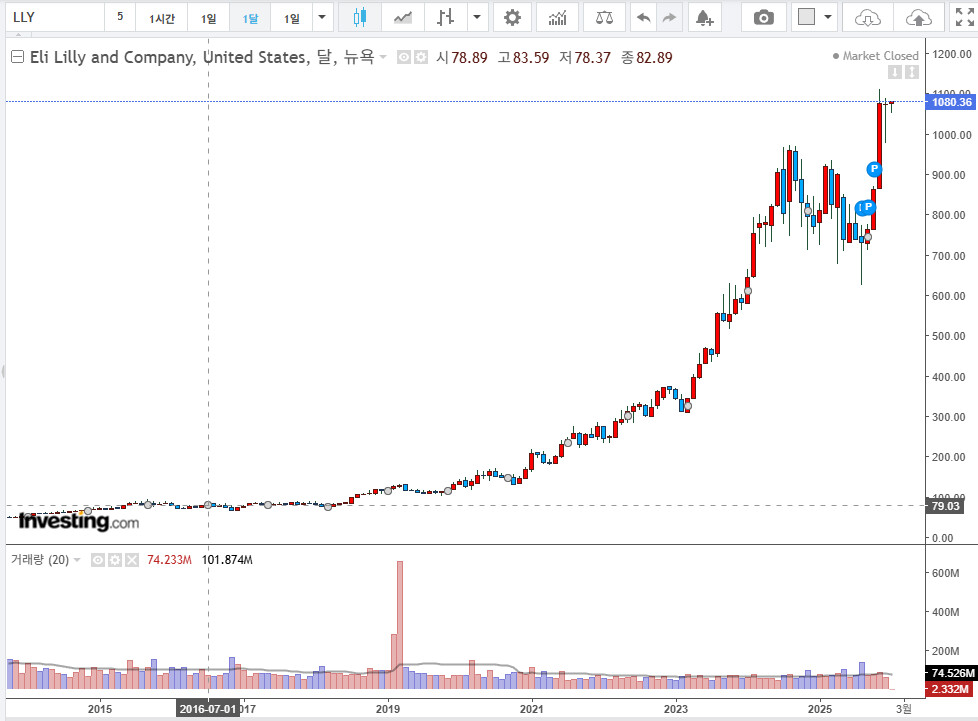Viewport: 978px width, 721px height.
Task: Select the 1달 monthly interval
Action: 250,18
